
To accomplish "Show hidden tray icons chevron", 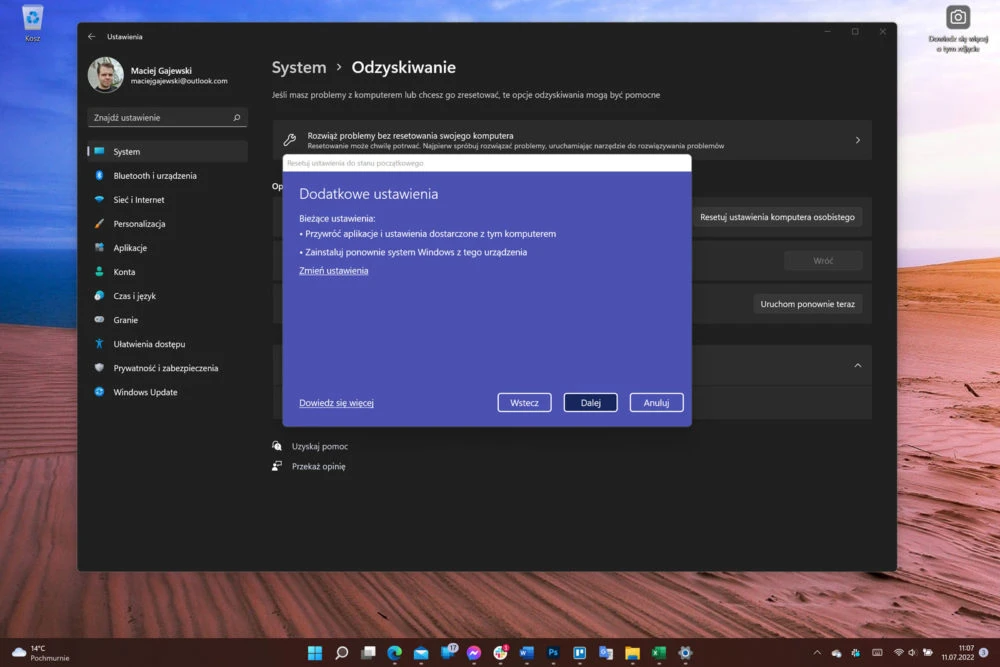I will pyautogui.click(x=817, y=653).
